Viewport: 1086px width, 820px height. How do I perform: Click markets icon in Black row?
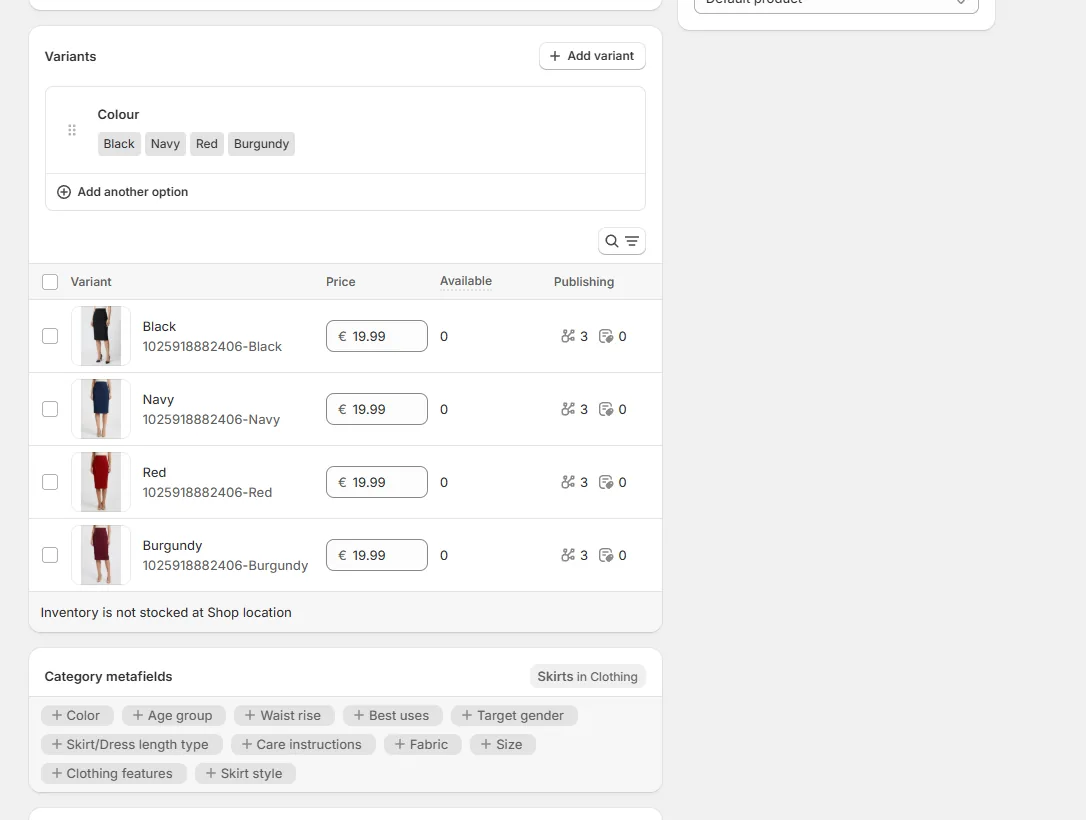point(606,336)
